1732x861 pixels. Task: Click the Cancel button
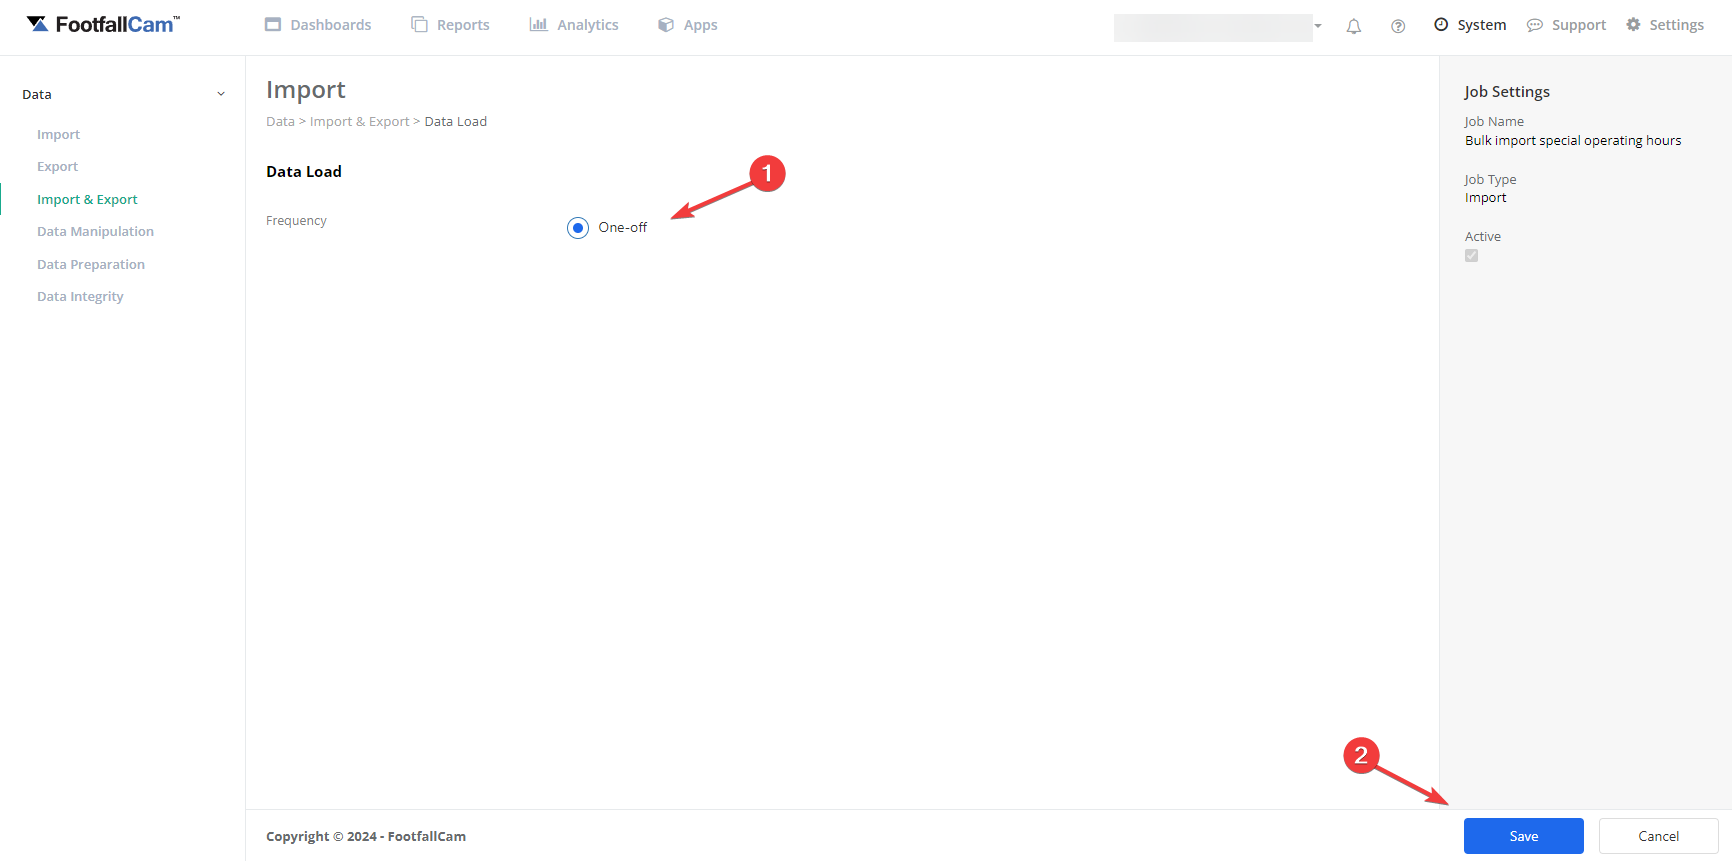click(1658, 836)
